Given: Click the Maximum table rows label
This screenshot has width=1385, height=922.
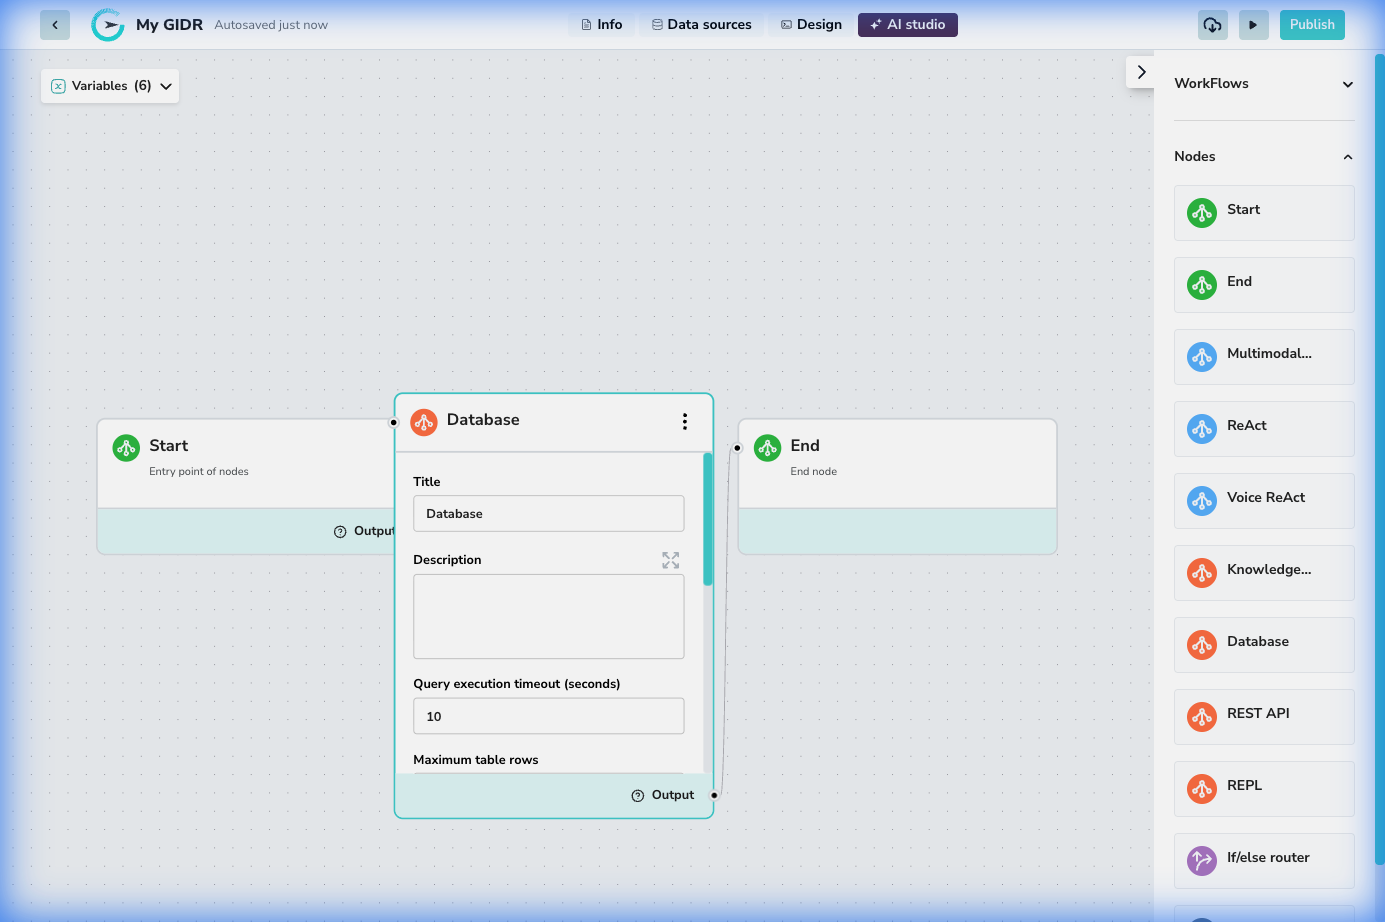Looking at the screenshot, I should point(476,760).
